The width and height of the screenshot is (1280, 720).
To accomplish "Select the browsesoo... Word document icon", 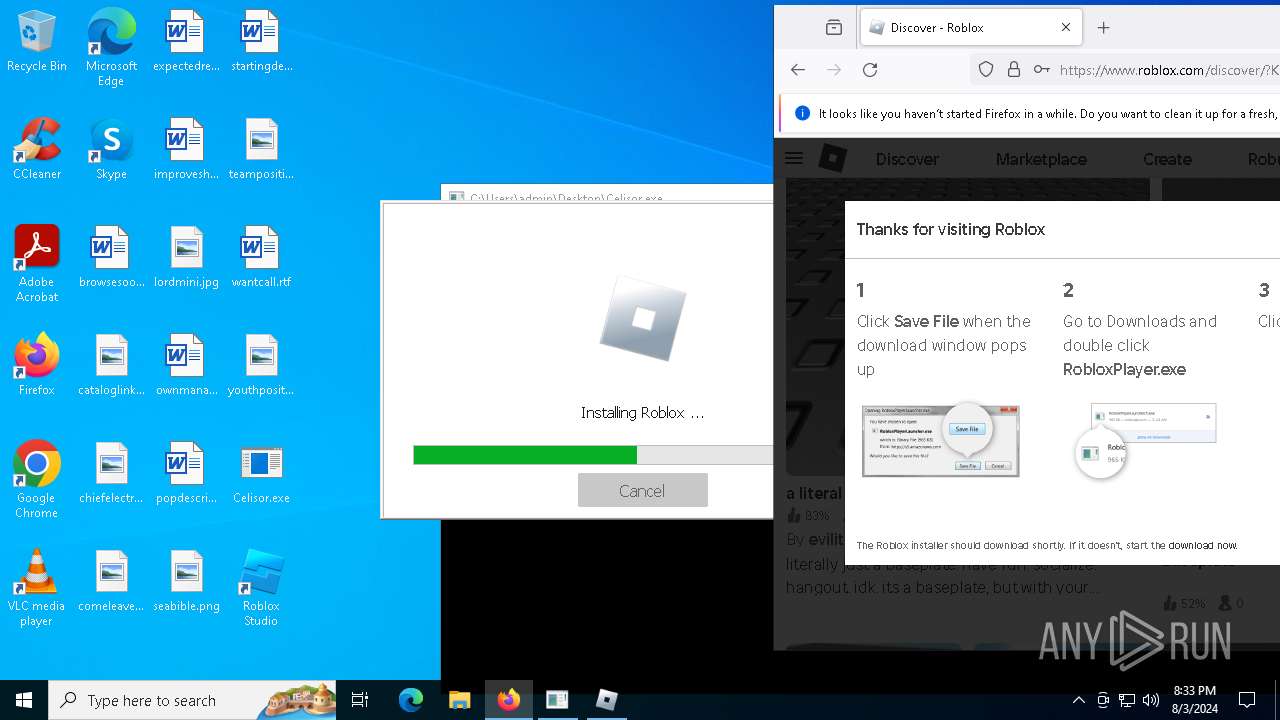I will click(x=111, y=258).
